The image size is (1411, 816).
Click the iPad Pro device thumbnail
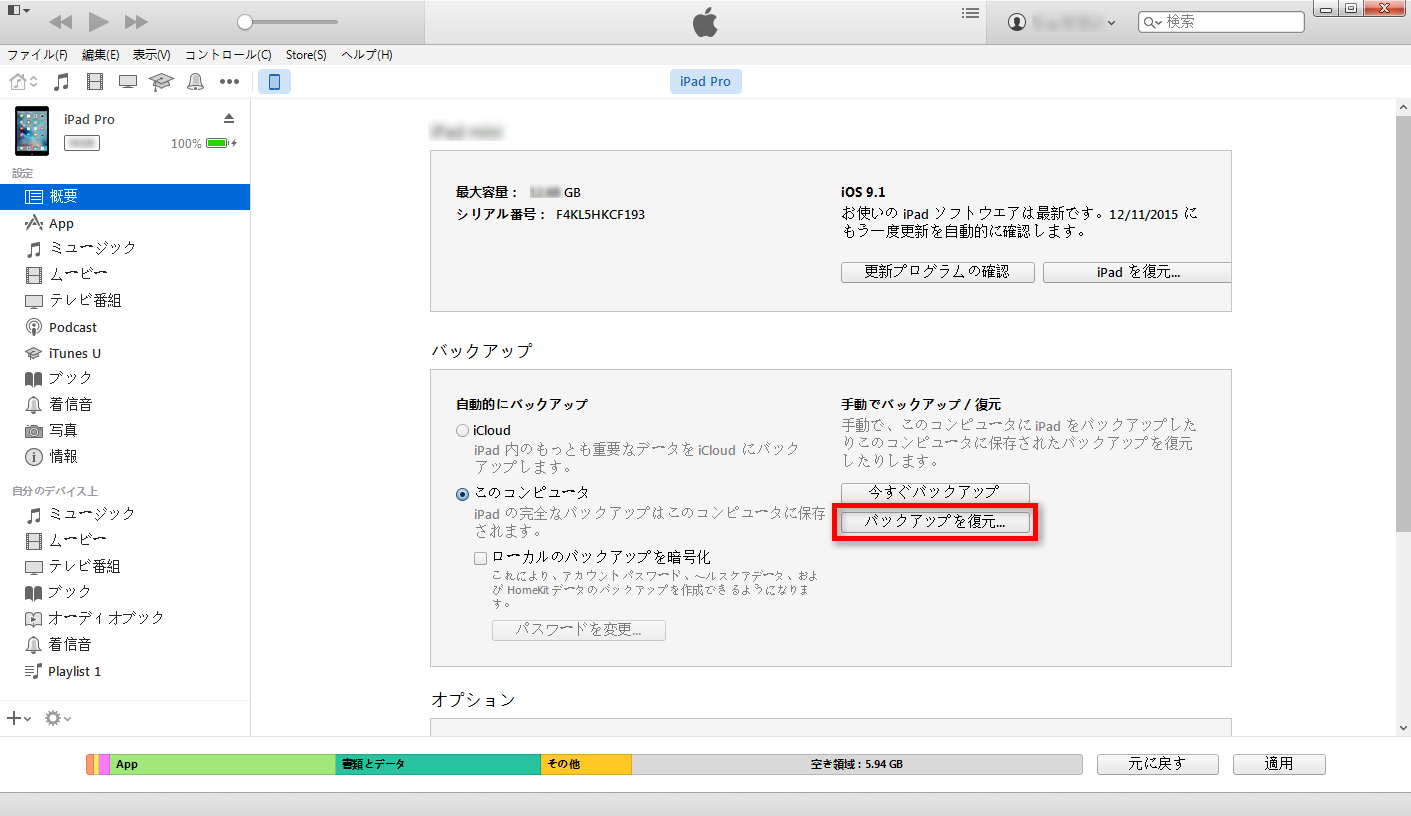pos(32,131)
